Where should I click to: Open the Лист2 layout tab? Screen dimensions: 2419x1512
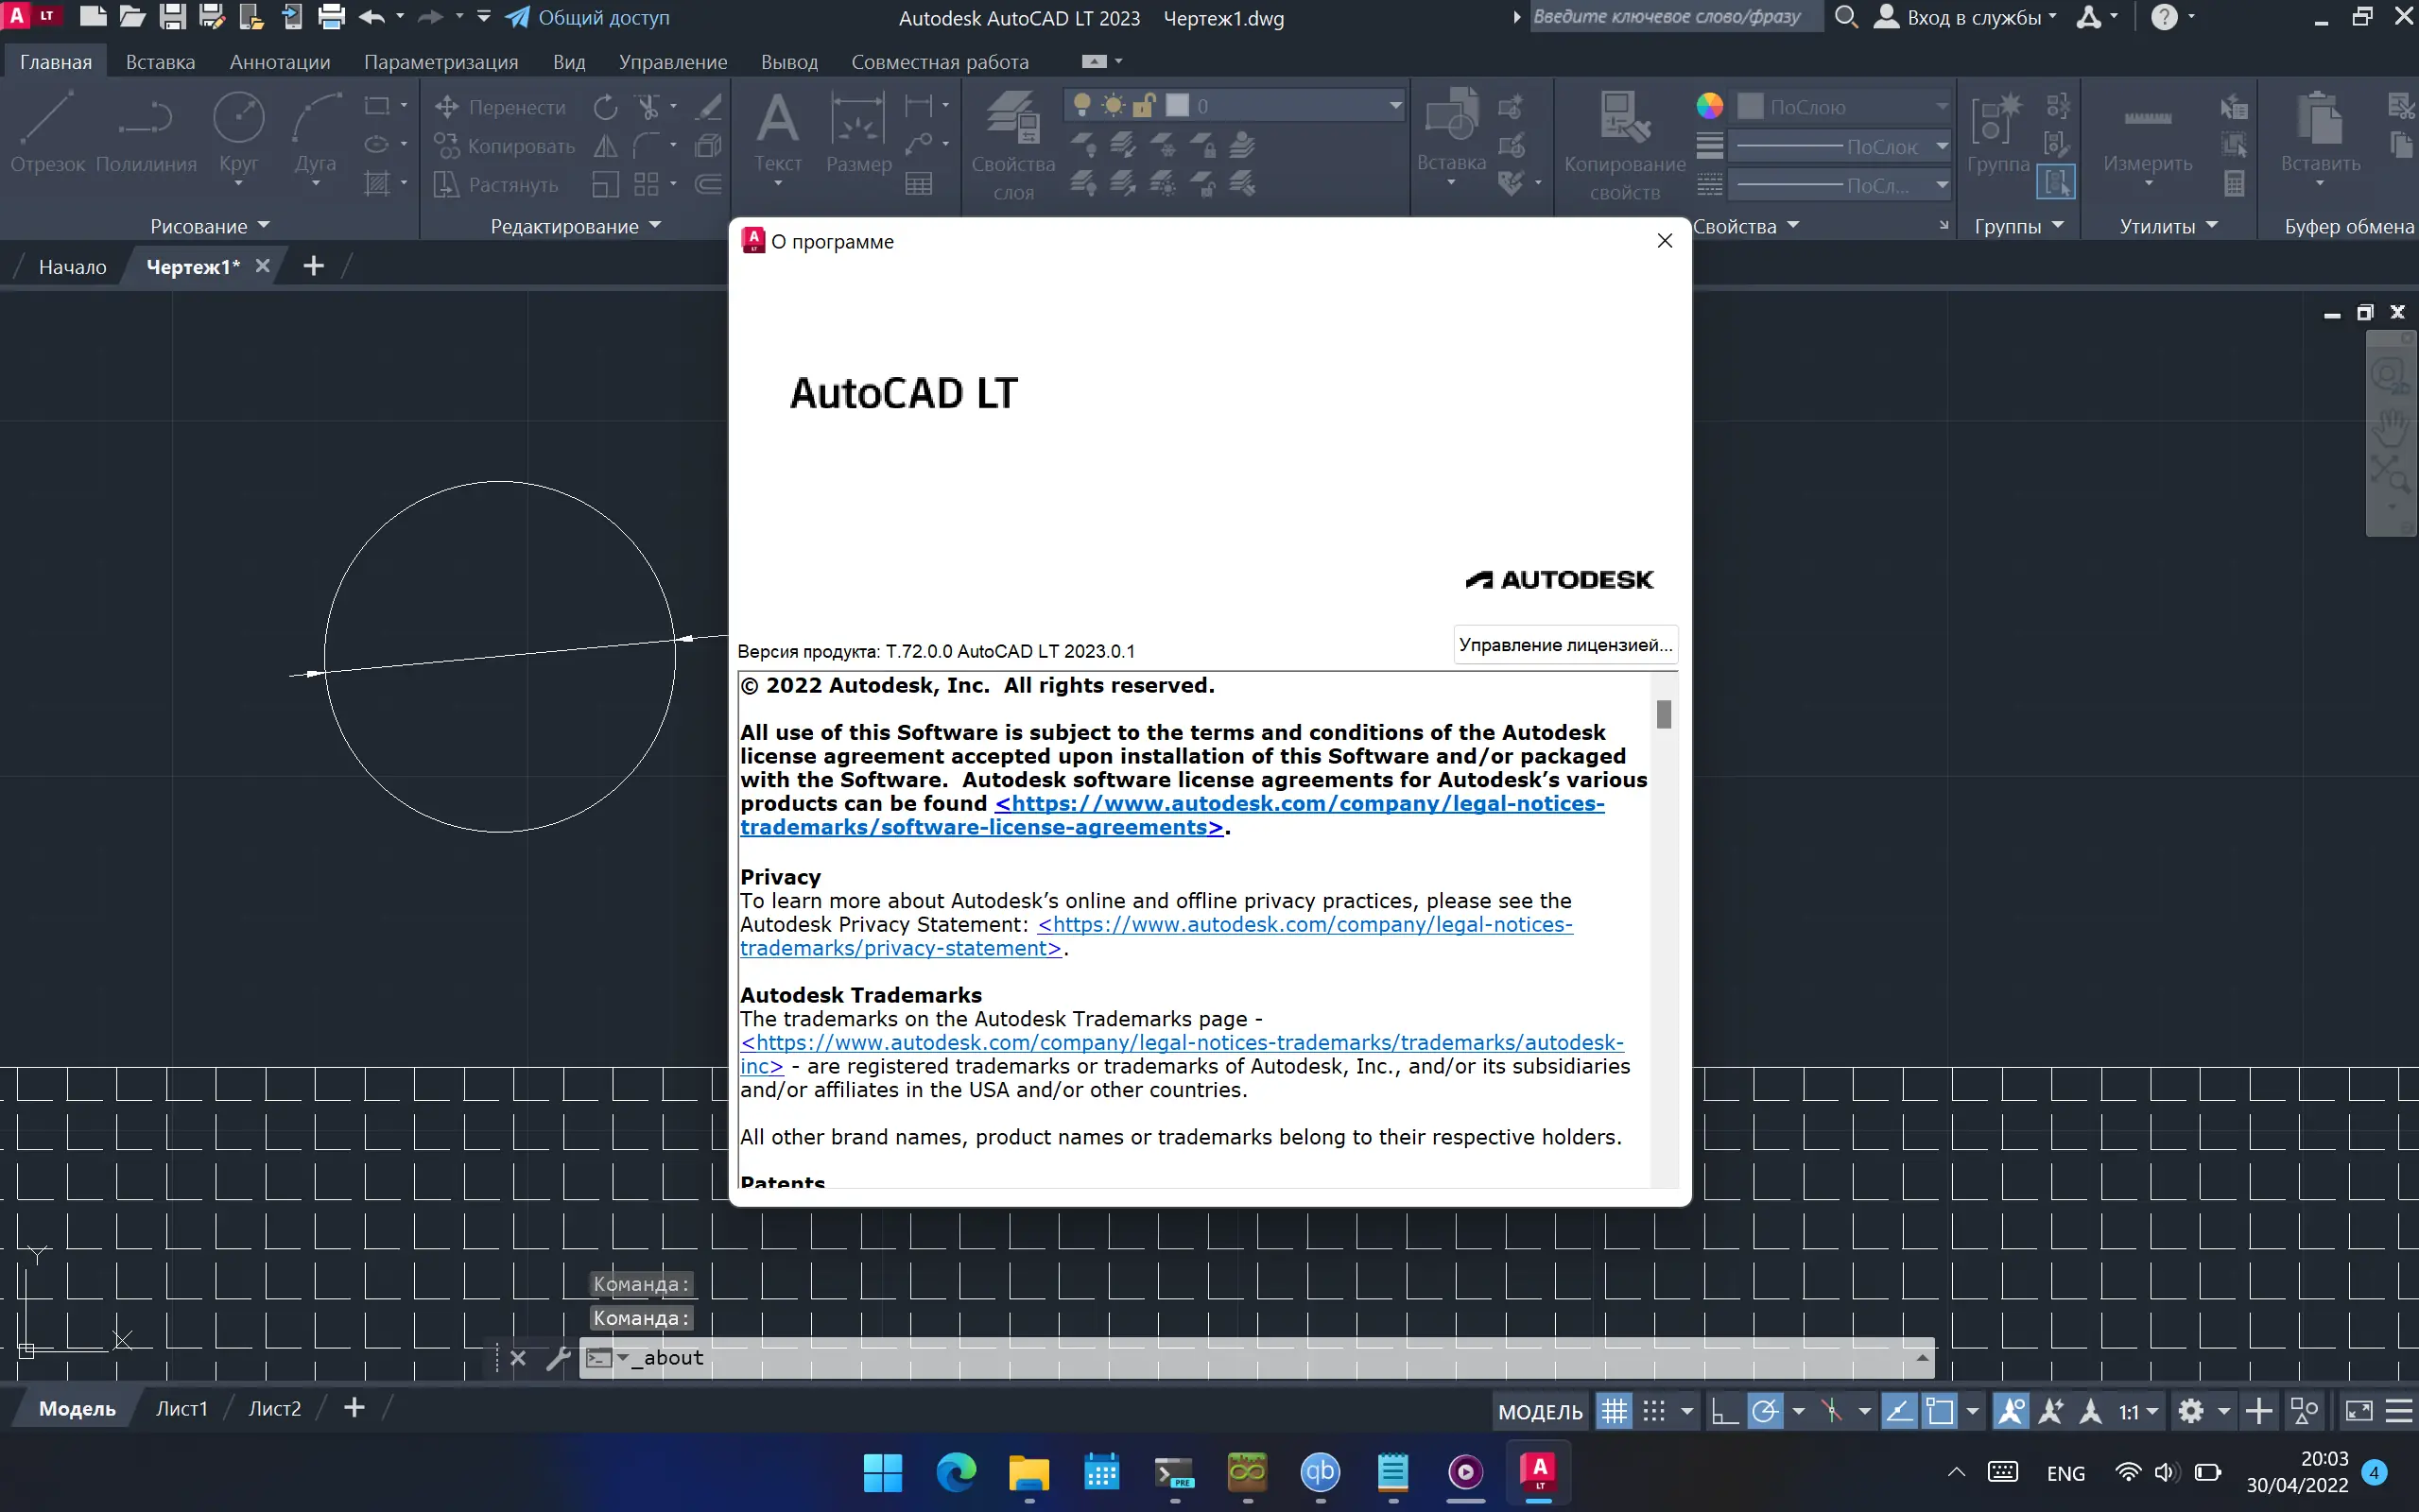point(274,1408)
